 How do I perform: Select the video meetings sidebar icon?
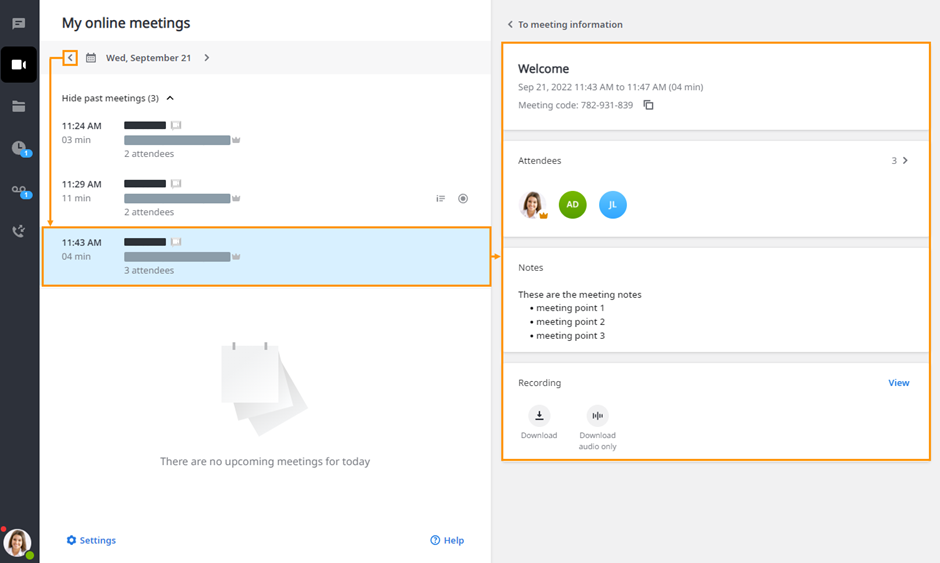[19, 64]
